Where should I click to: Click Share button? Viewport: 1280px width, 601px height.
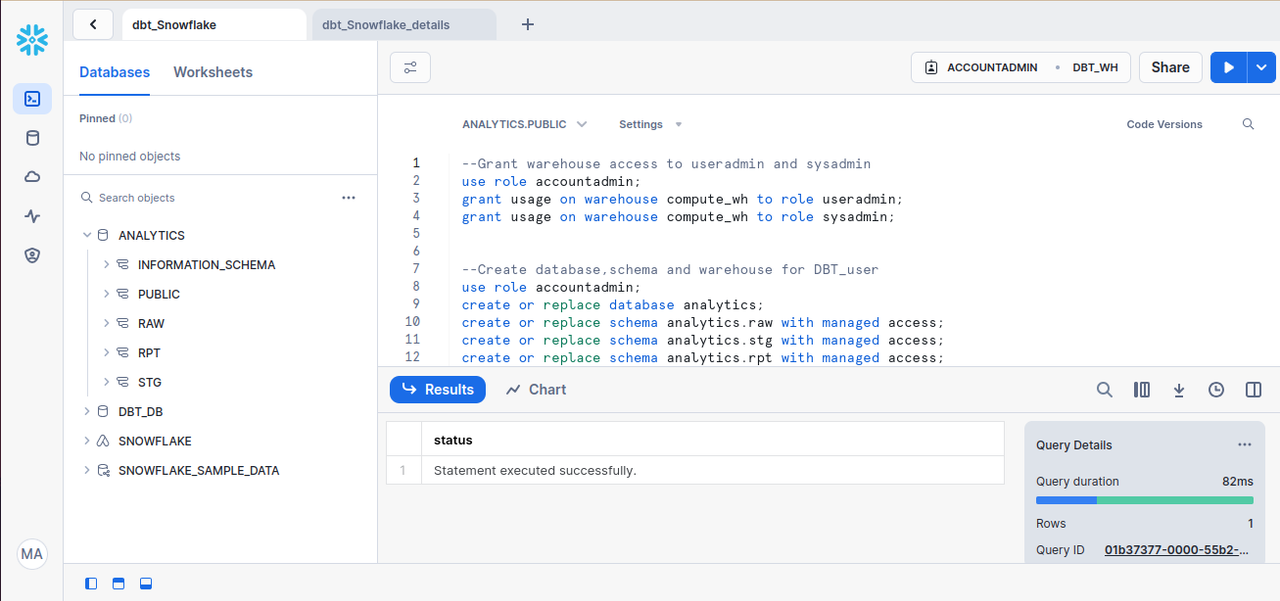click(1170, 67)
